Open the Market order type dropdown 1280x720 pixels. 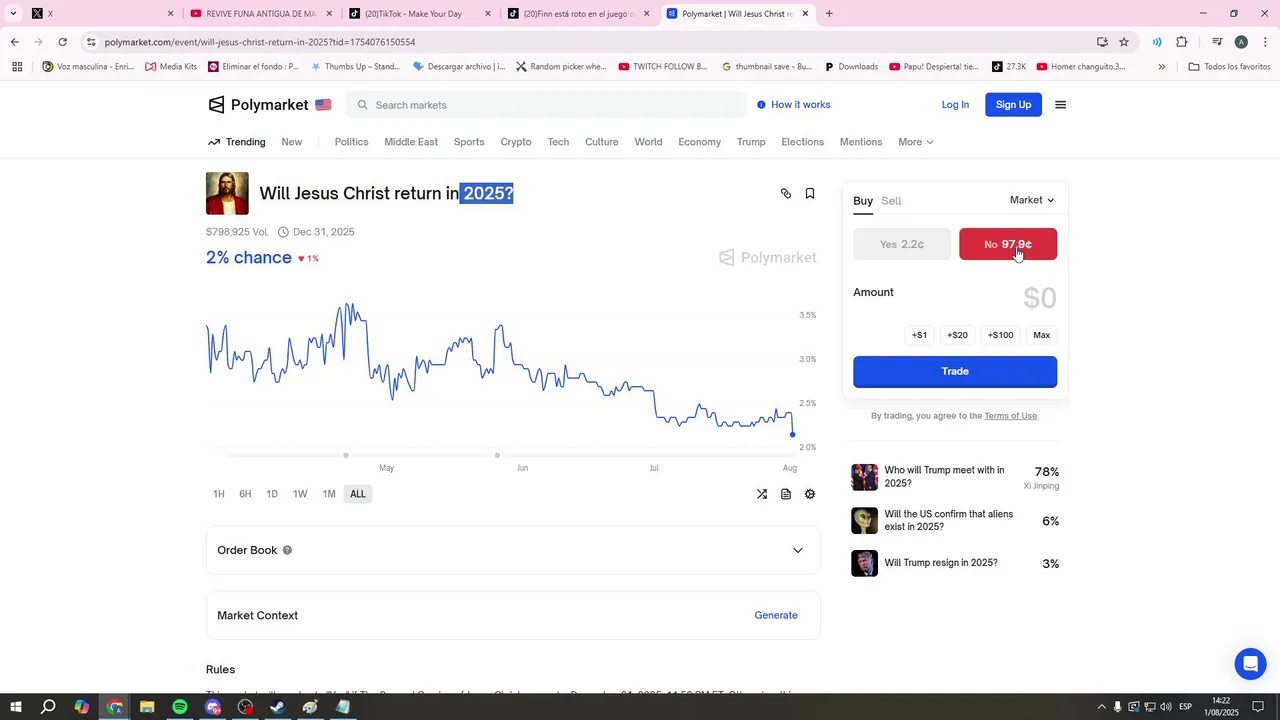pyautogui.click(x=1032, y=200)
